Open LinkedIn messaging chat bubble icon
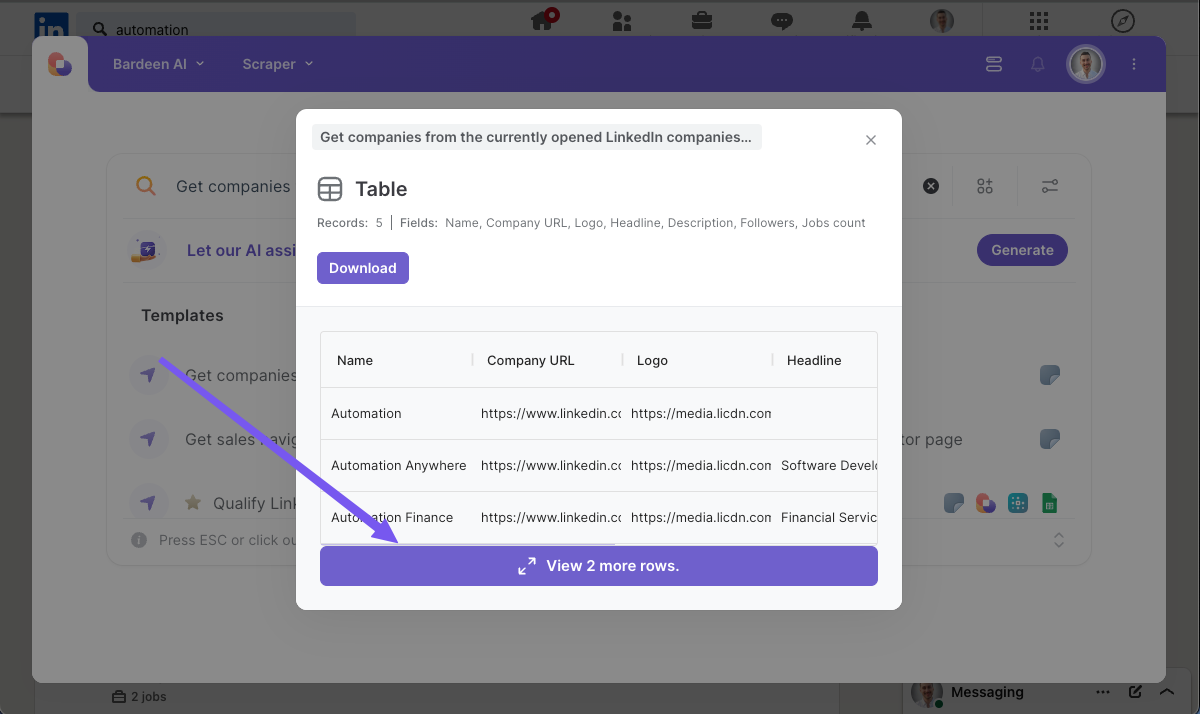 (782, 20)
